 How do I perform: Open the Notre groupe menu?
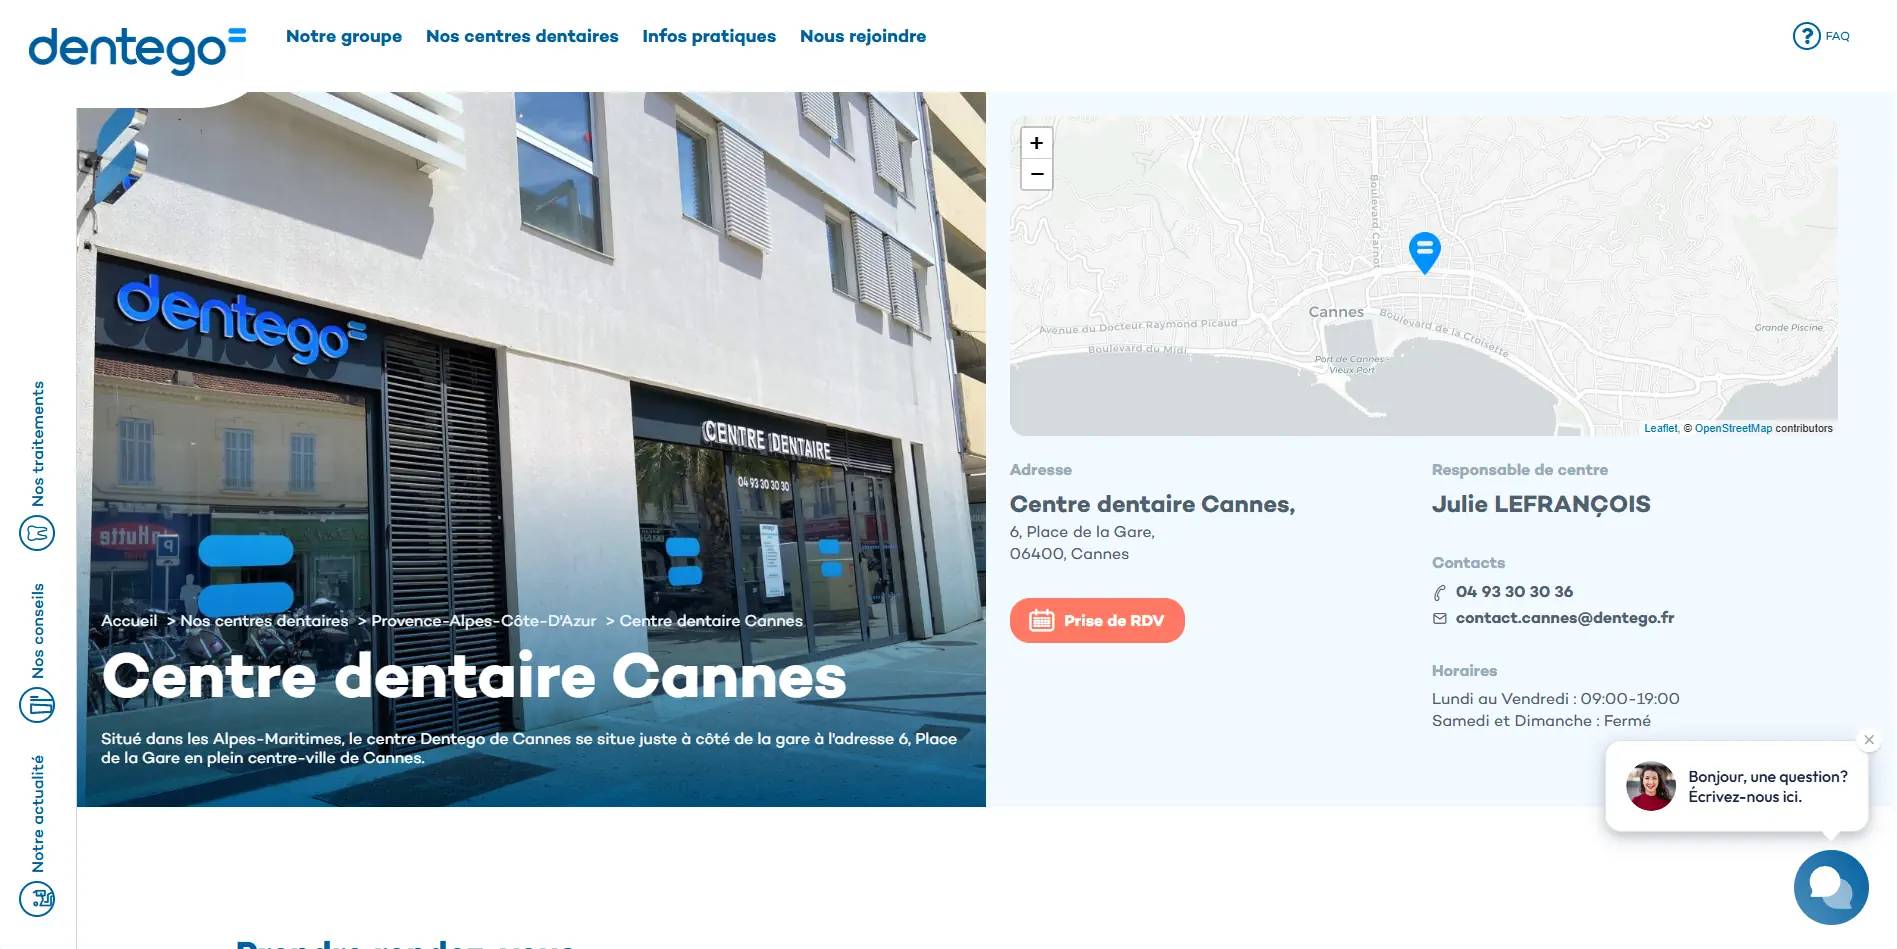(x=344, y=36)
